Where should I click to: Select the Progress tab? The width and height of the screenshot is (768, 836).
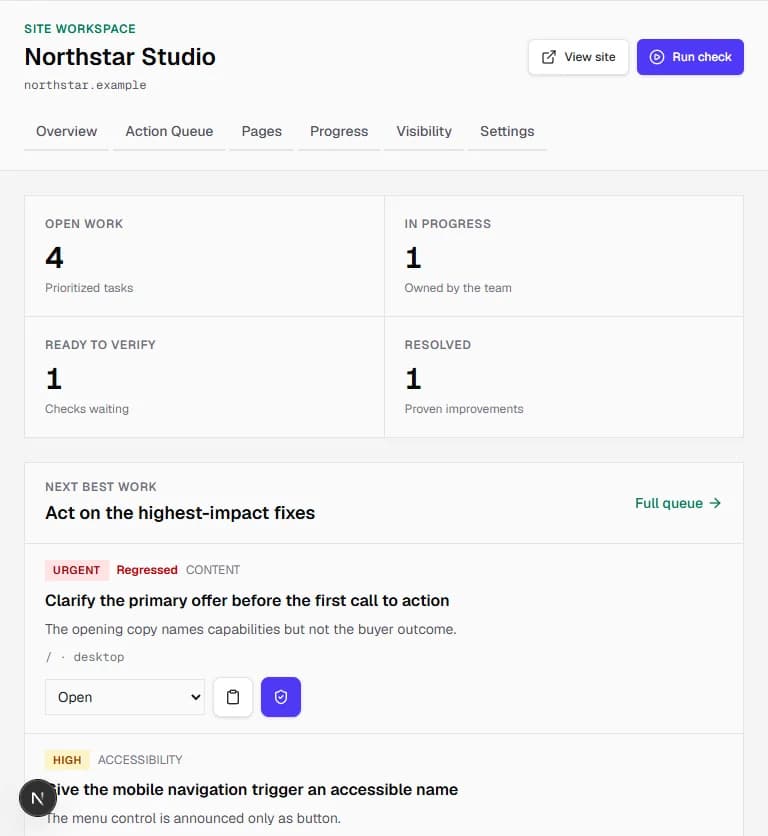tap(339, 132)
